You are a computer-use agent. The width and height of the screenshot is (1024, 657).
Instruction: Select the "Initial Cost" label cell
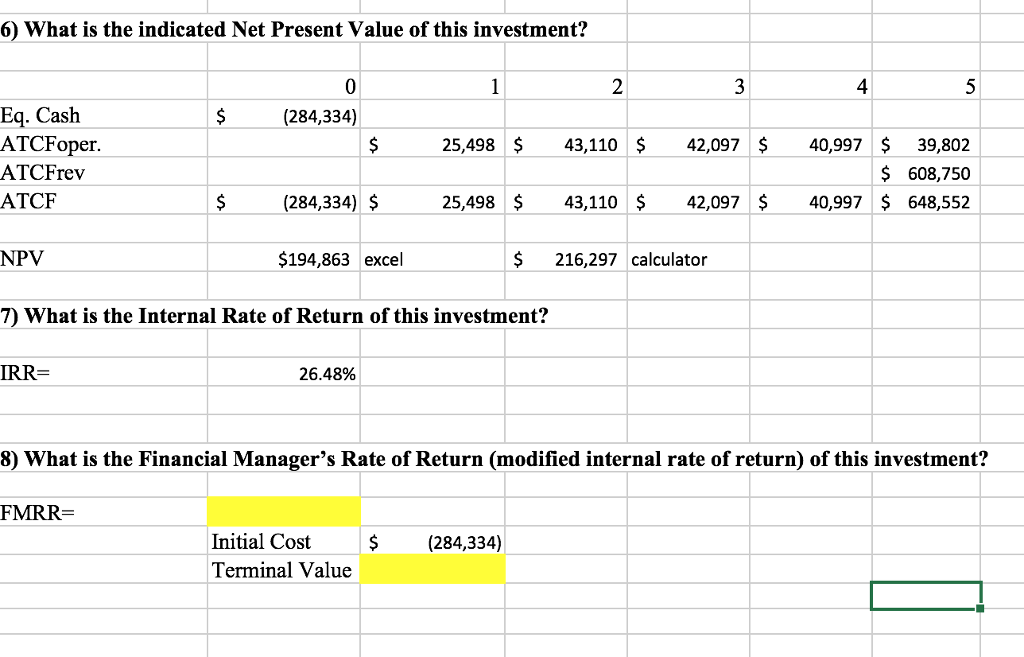click(x=262, y=542)
